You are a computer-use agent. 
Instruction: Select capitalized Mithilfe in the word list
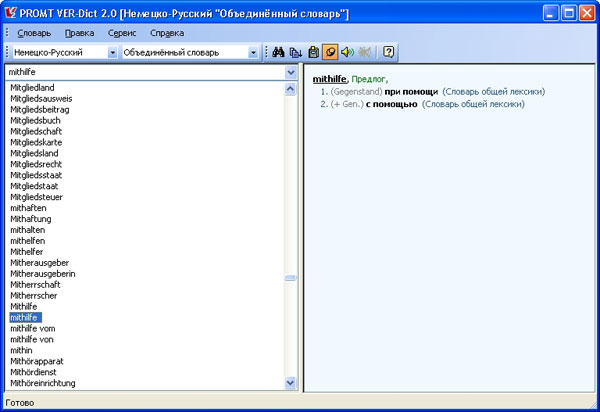24,307
